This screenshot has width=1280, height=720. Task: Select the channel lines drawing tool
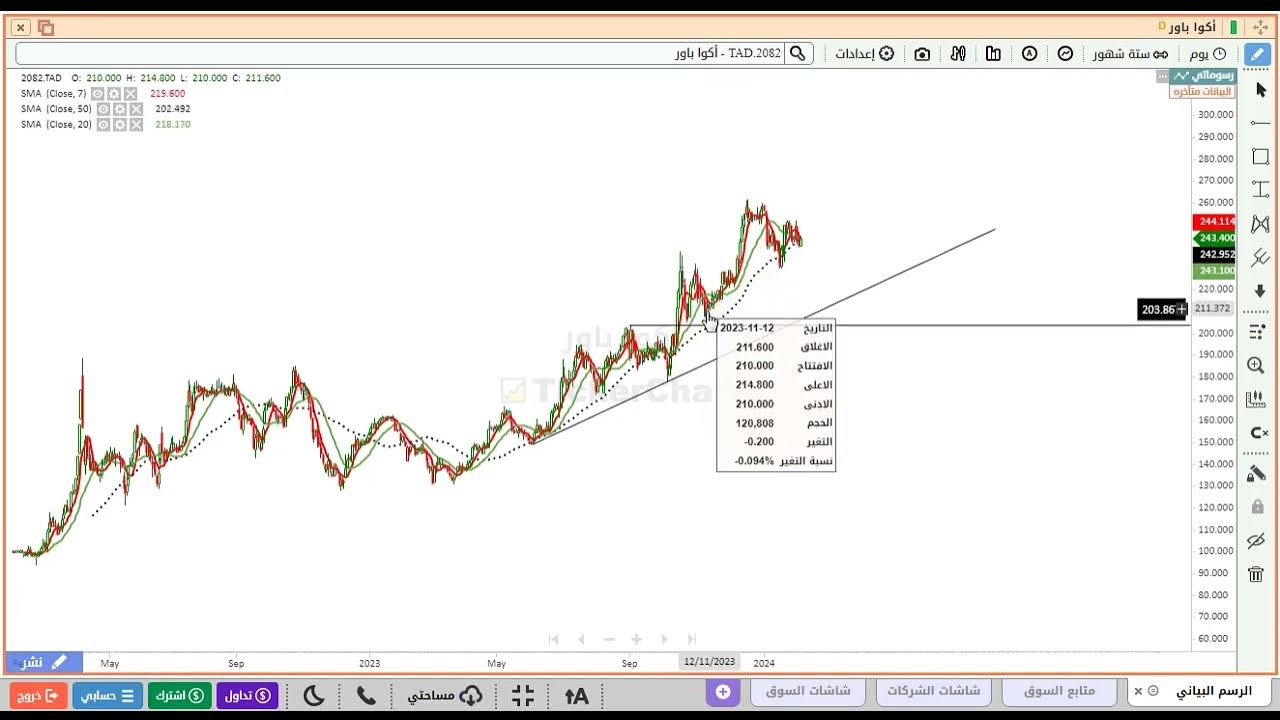[1260, 257]
